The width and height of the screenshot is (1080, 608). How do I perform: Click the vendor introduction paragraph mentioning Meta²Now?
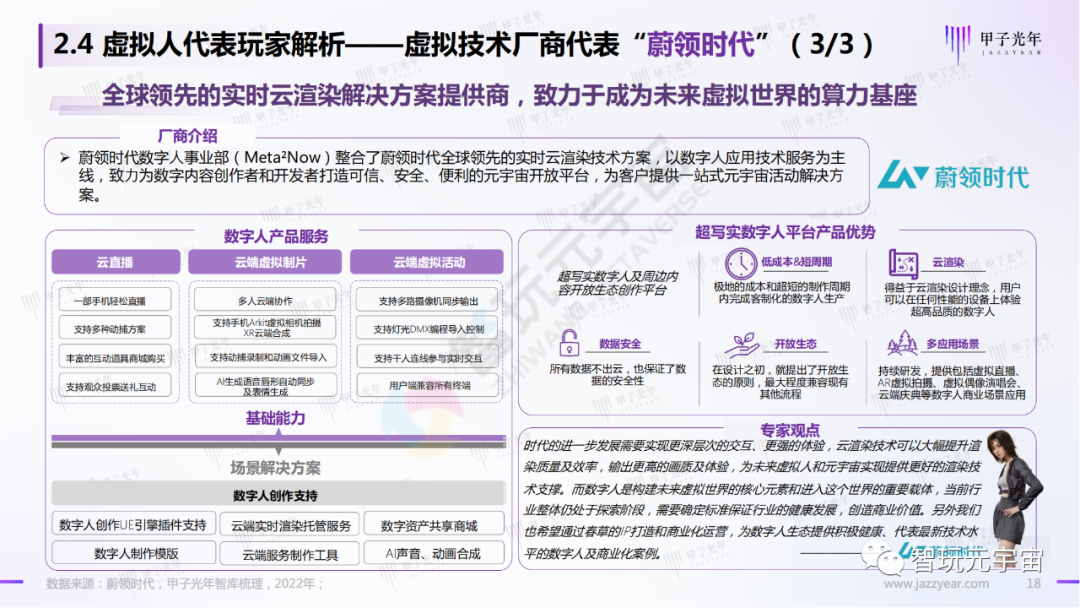coord(460,176)
